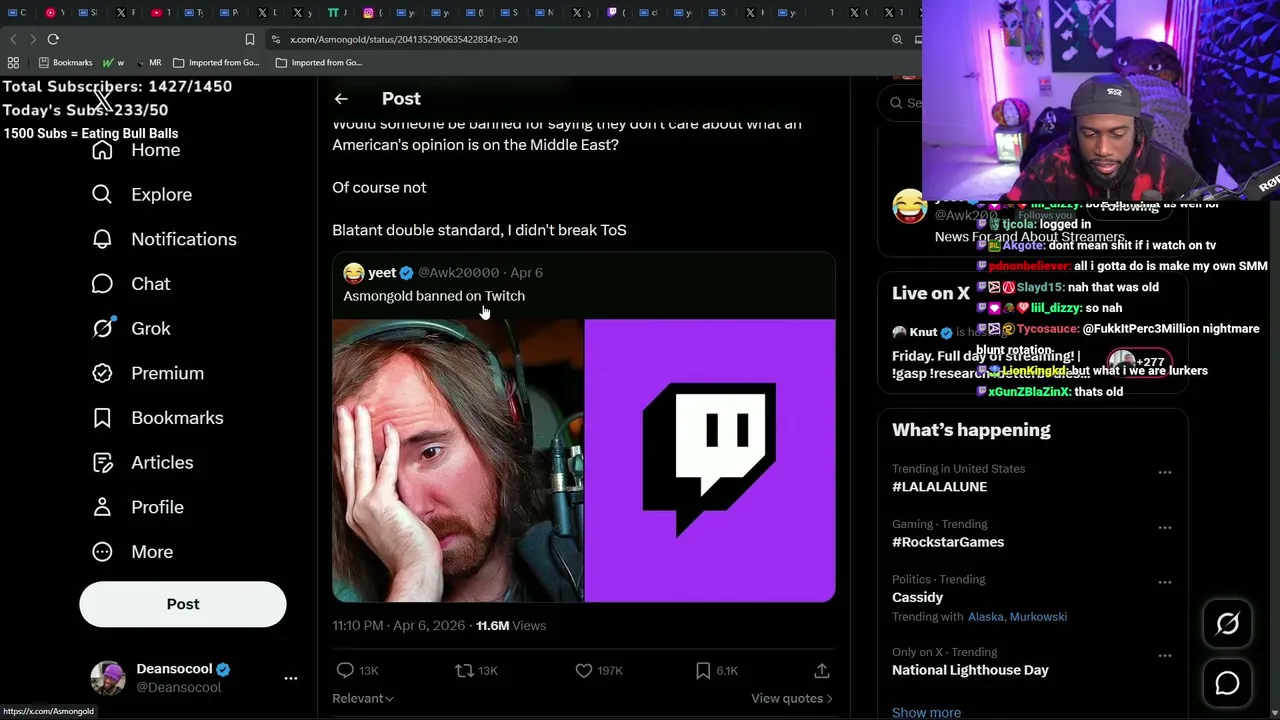The height and width of the screenshot is (720, 1280).
Task: Open Grok from the left sidebar
Action: coord(131,328)
